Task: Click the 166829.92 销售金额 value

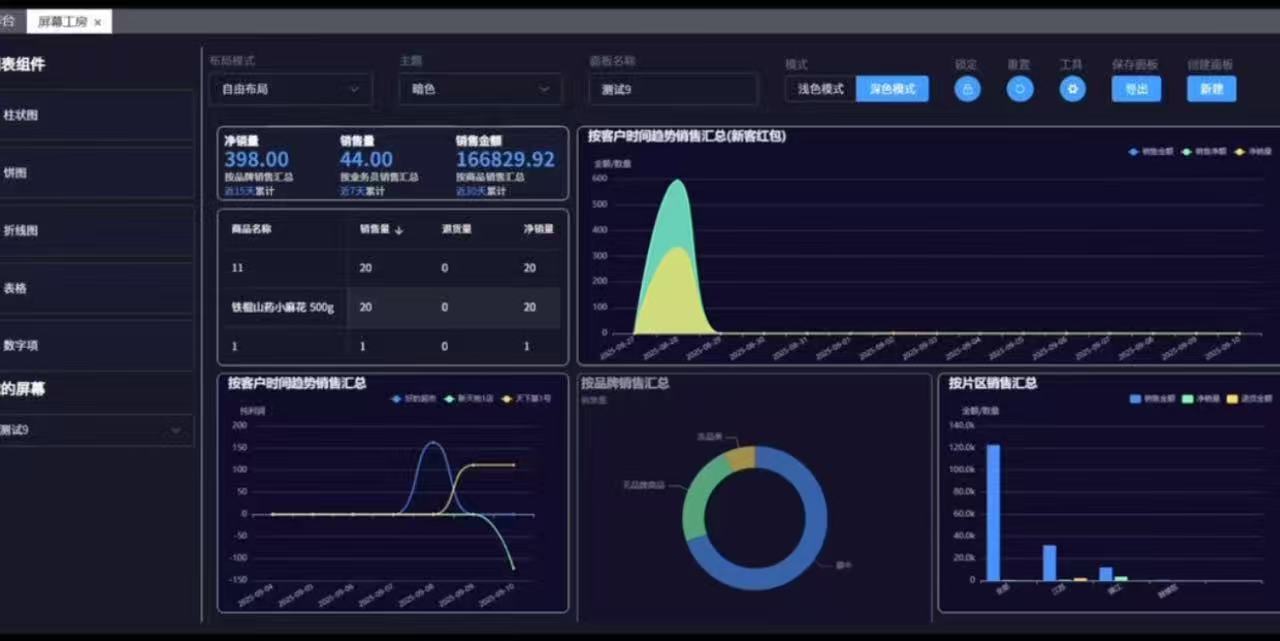Action: (x=505, y=159)
